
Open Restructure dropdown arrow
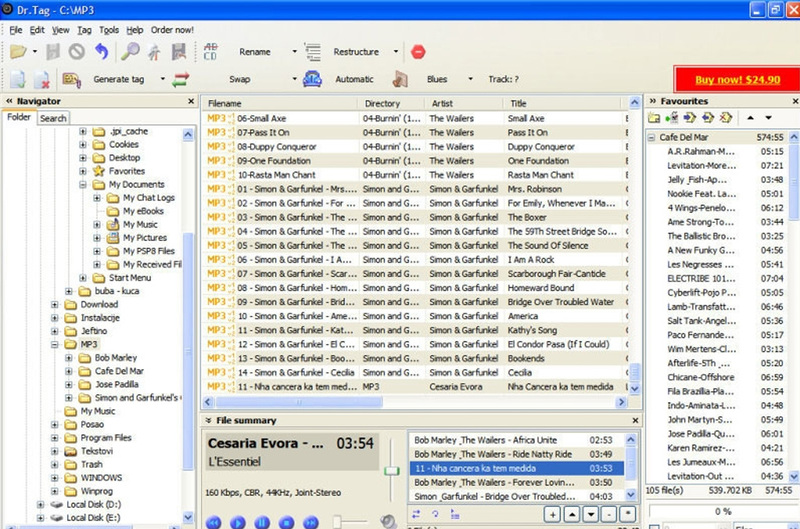click(395, 52)
